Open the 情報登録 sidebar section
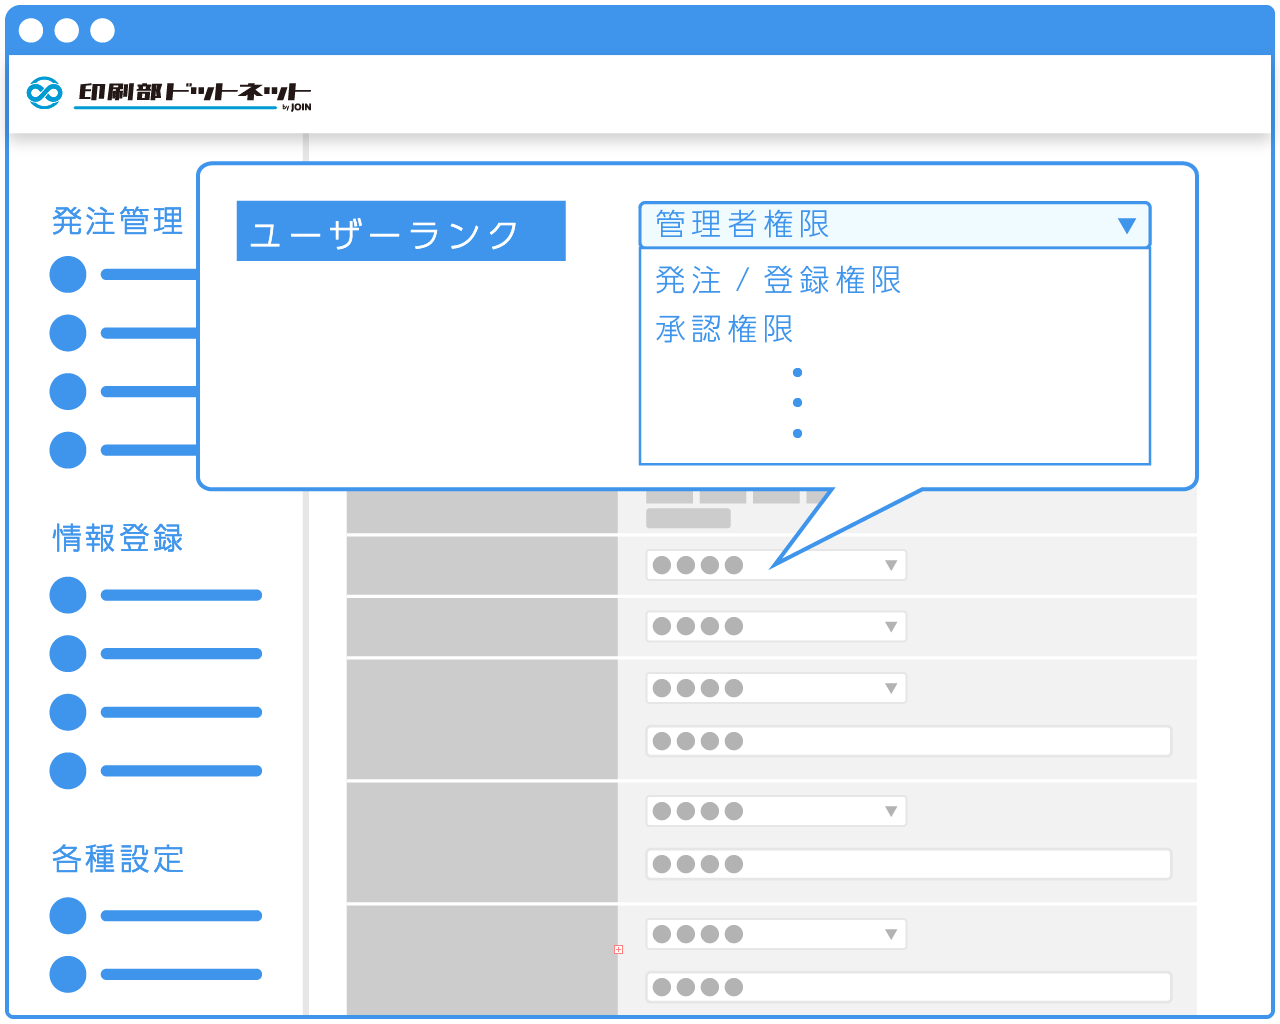This screenshot has height=1024, width=1280. click(118, 538)
